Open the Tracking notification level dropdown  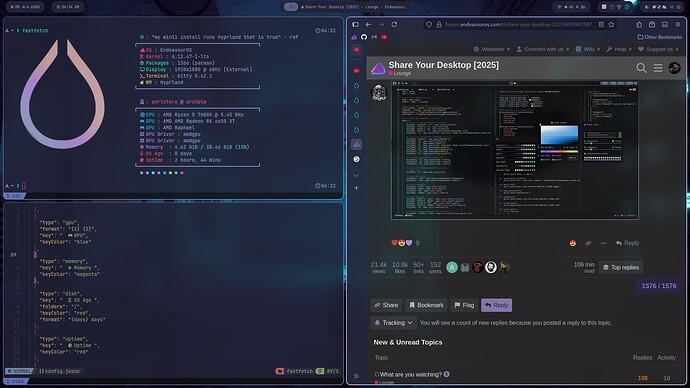(x=394, y=323)
